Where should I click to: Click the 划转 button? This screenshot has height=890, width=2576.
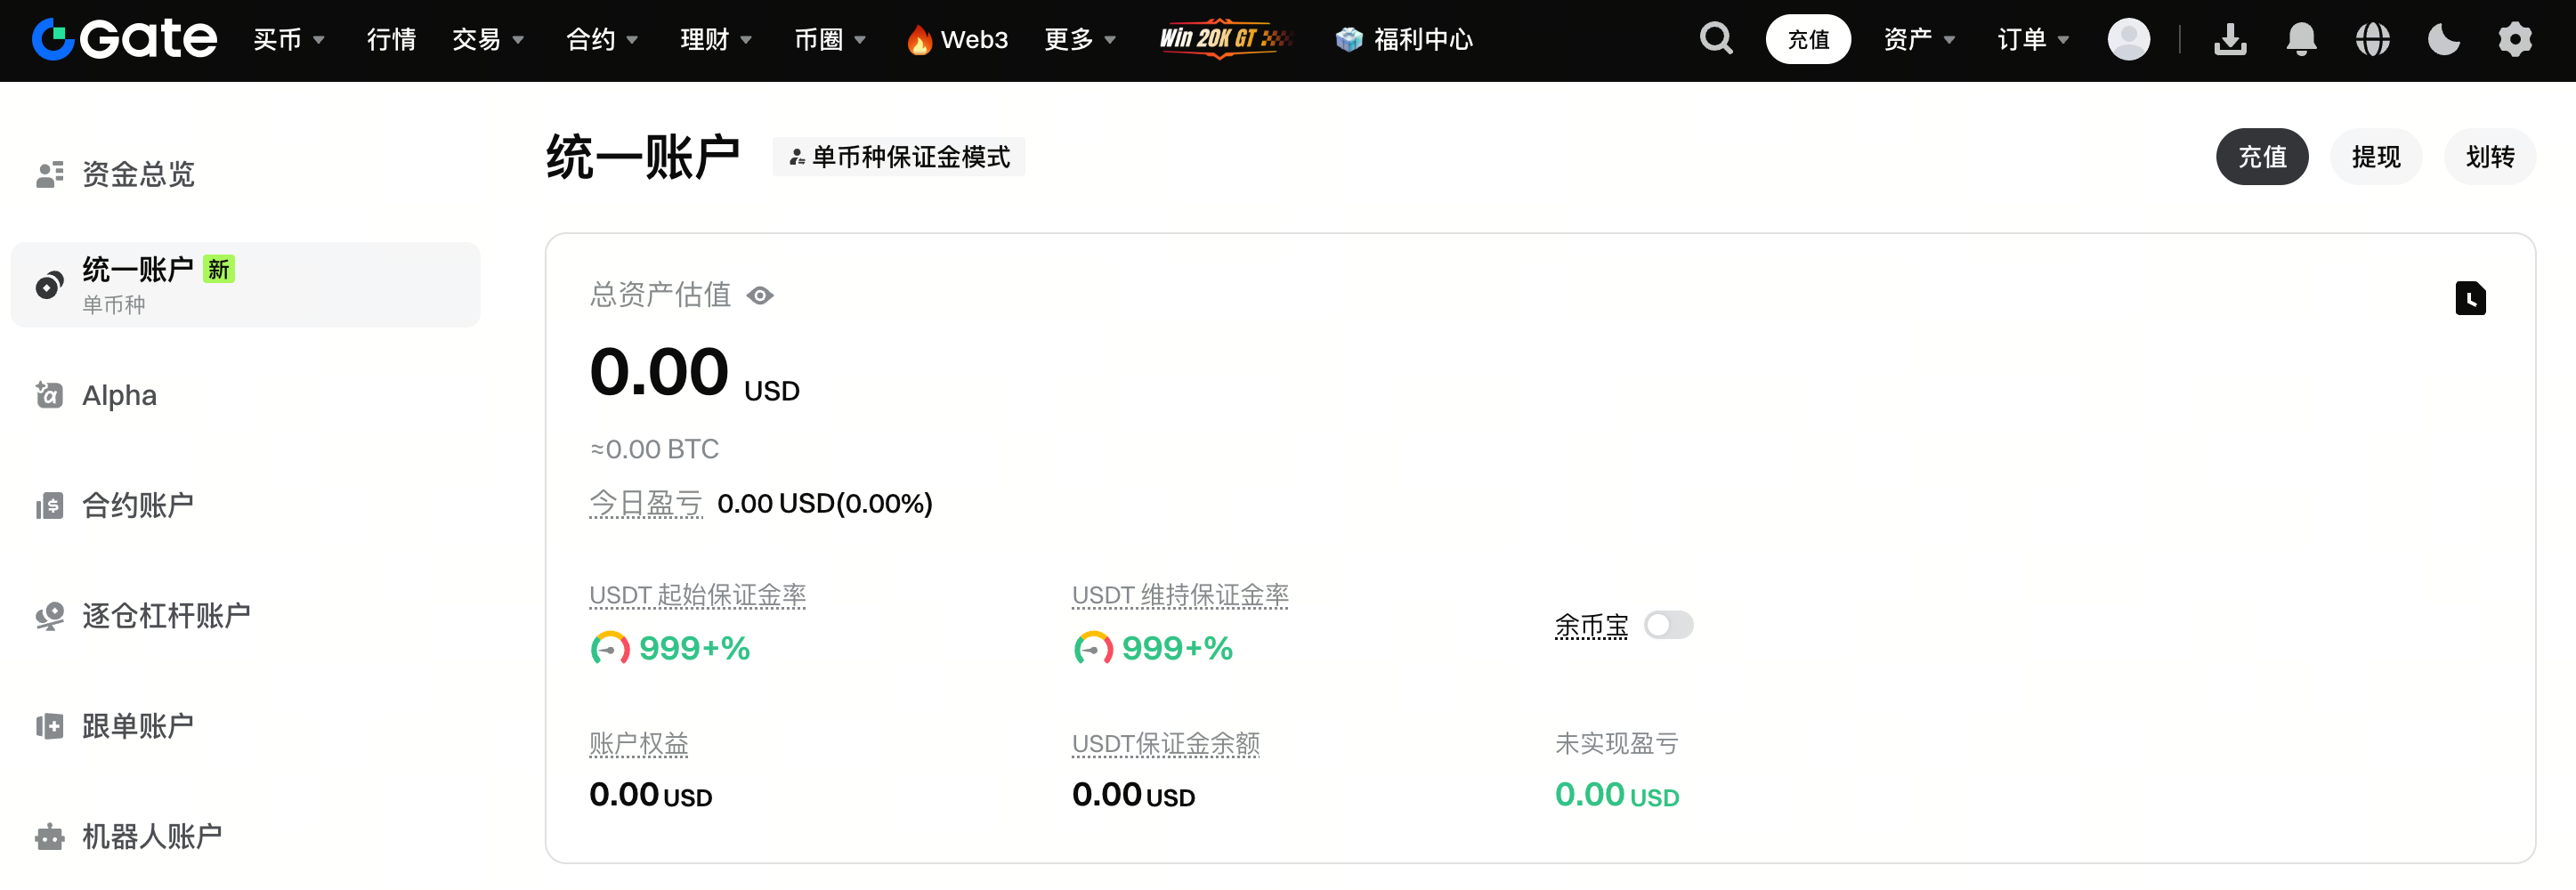click(2489, 157)
